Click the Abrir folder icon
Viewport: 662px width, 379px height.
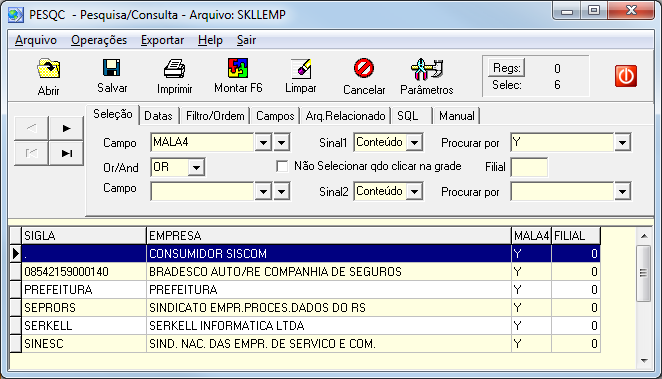[49, 69]
